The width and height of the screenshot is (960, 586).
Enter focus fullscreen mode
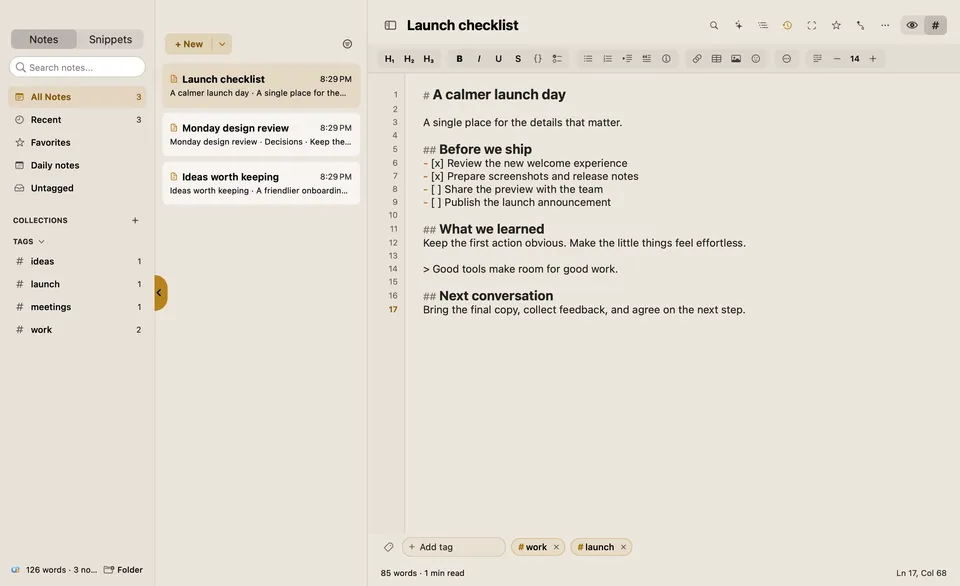[x=812, y=25]
